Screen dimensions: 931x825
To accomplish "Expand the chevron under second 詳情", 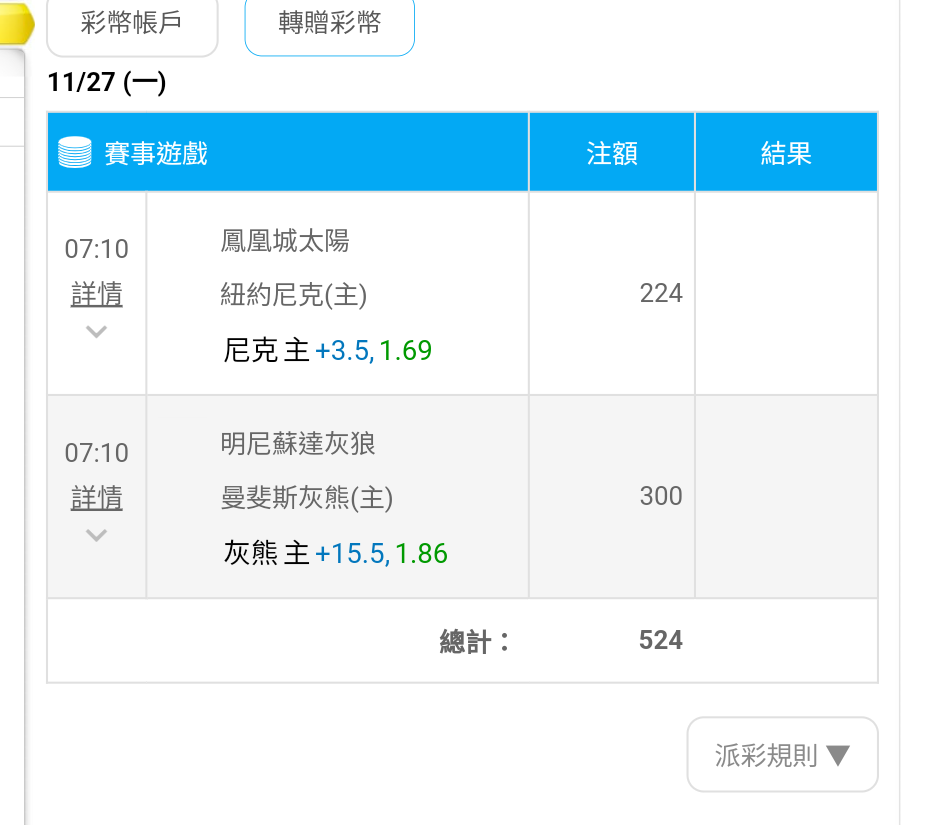I will (96, 535).
